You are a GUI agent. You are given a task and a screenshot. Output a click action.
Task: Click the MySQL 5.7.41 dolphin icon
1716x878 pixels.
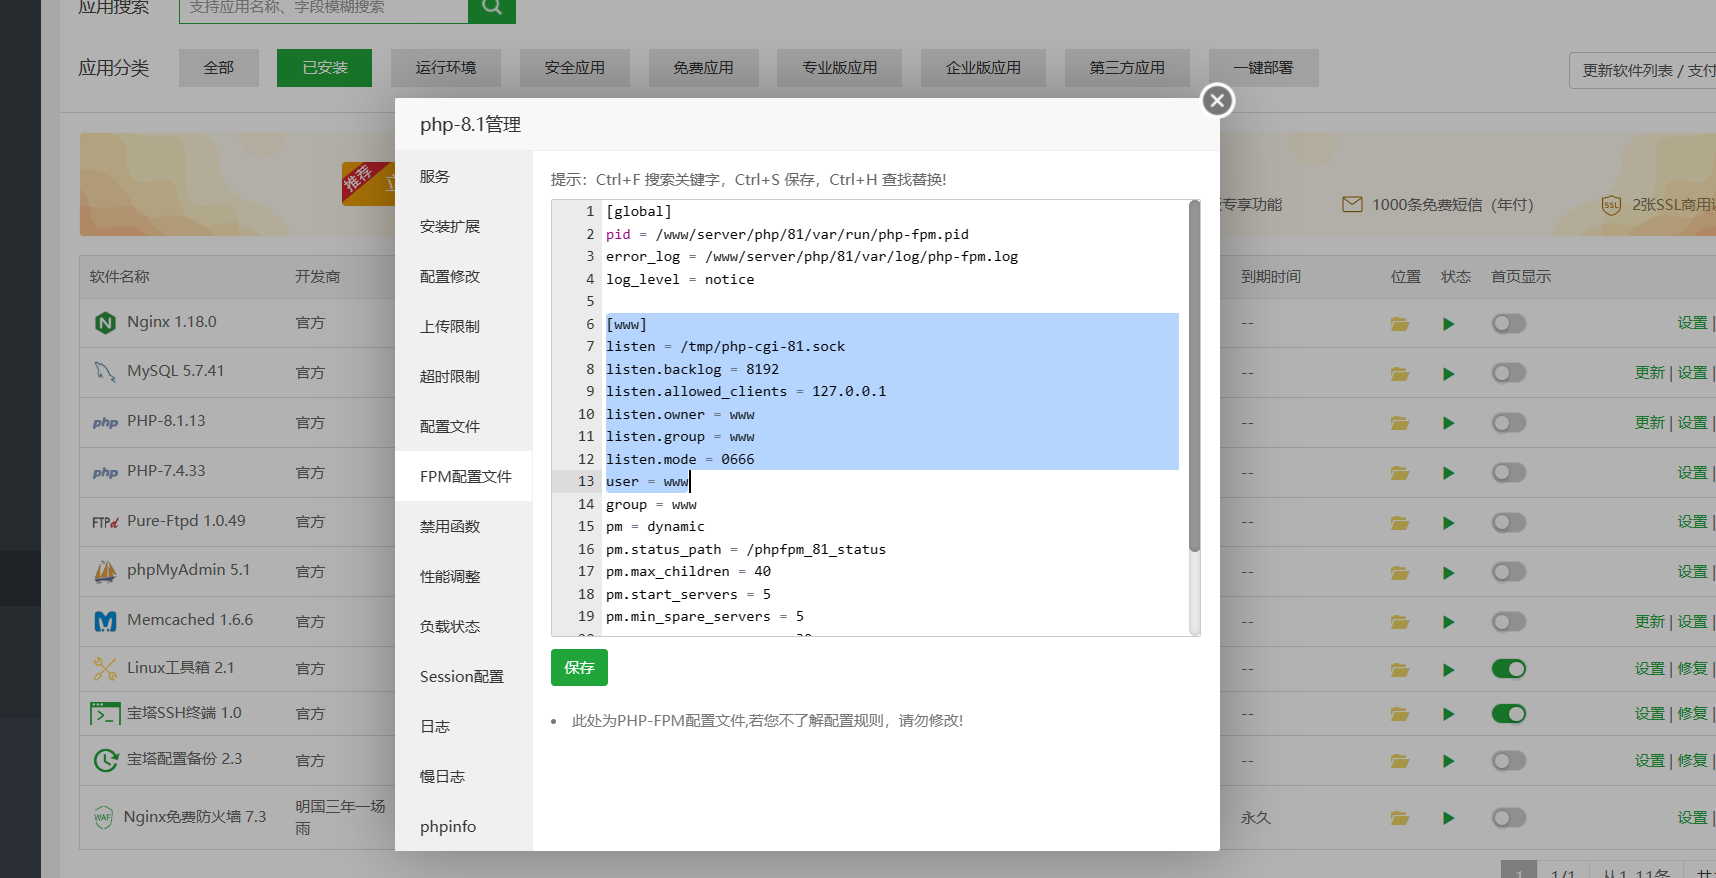[x=105, y=372]
